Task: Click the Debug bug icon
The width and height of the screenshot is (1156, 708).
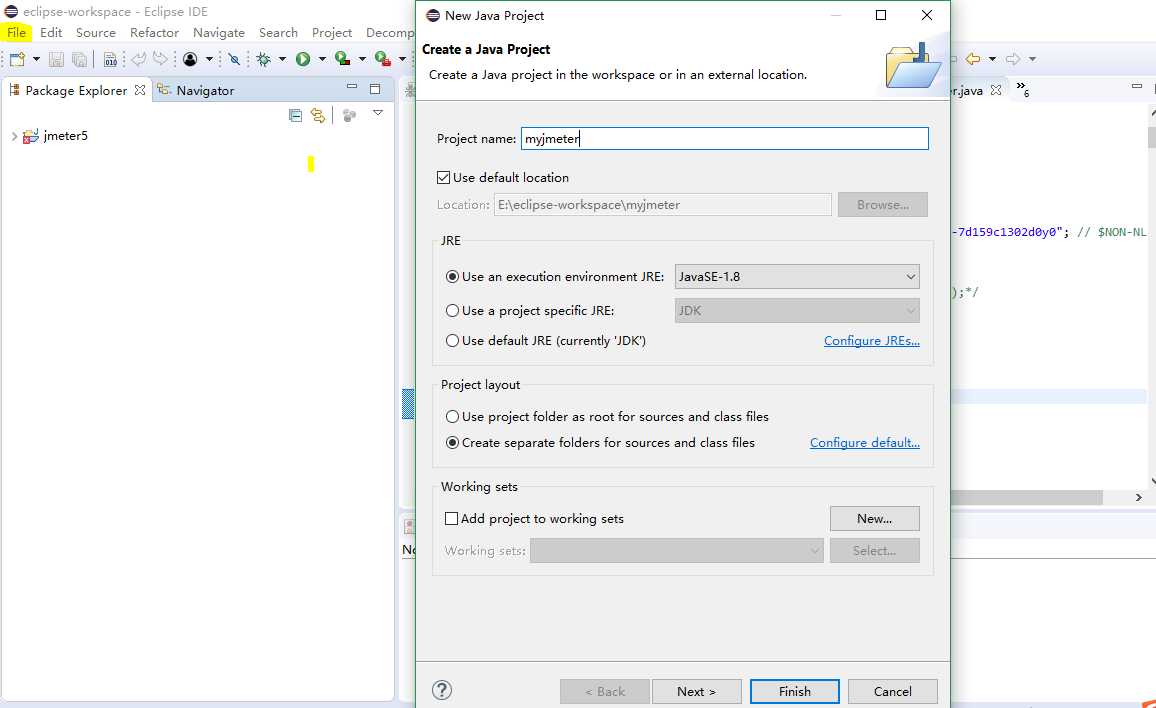Action: click(x=264, y=59)
